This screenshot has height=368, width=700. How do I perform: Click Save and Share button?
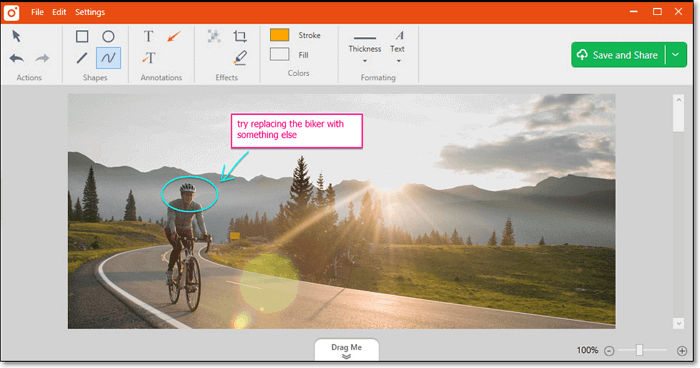coord(618,55)
